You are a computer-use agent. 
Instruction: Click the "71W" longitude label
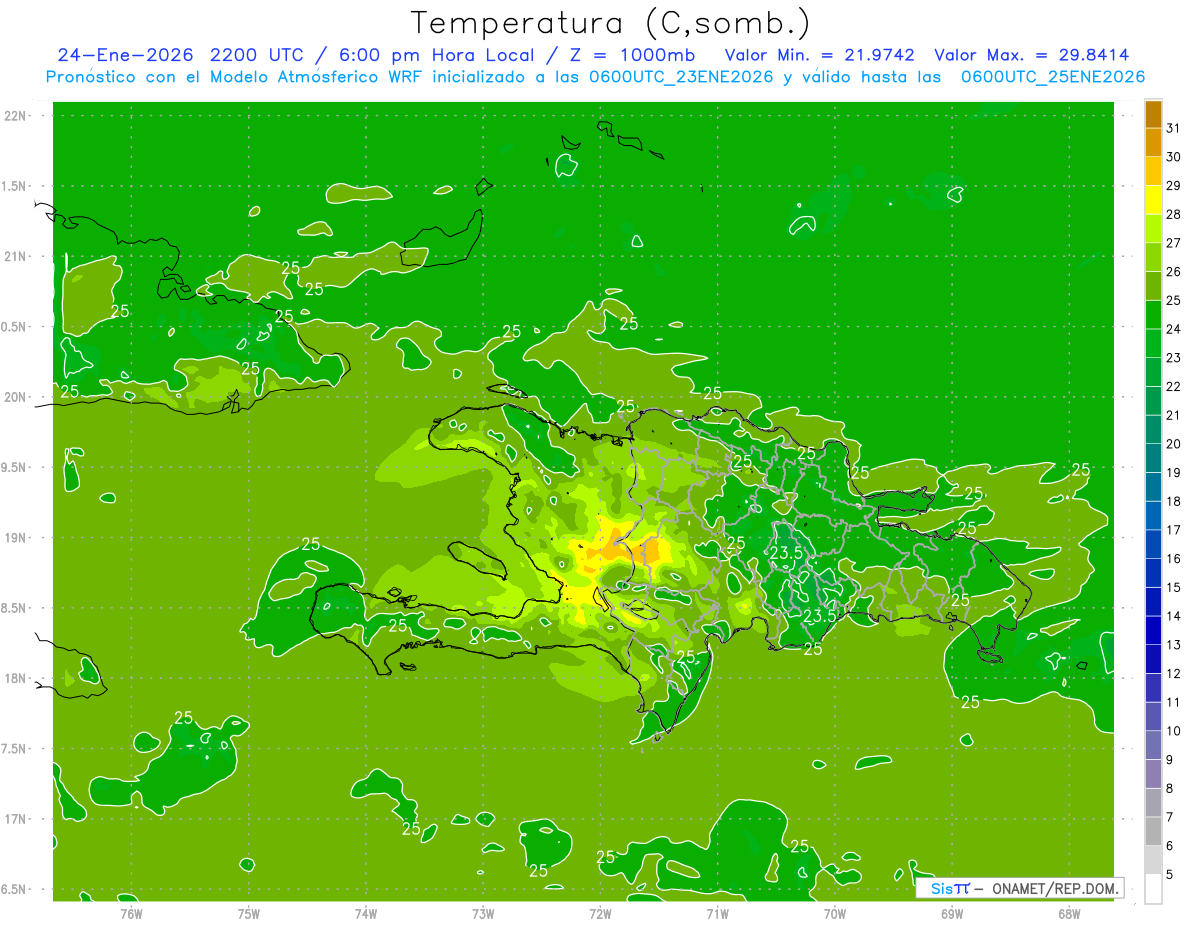(717, 913)
